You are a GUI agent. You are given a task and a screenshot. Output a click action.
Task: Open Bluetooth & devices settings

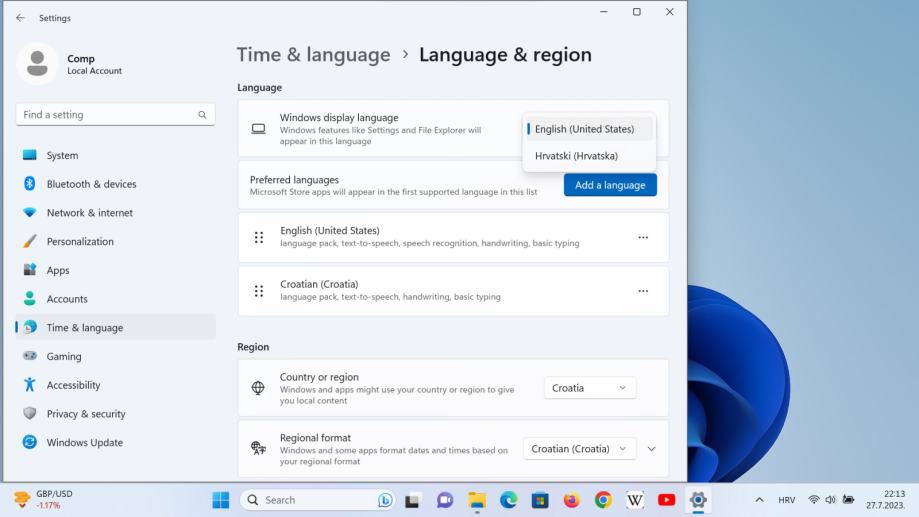115,184
